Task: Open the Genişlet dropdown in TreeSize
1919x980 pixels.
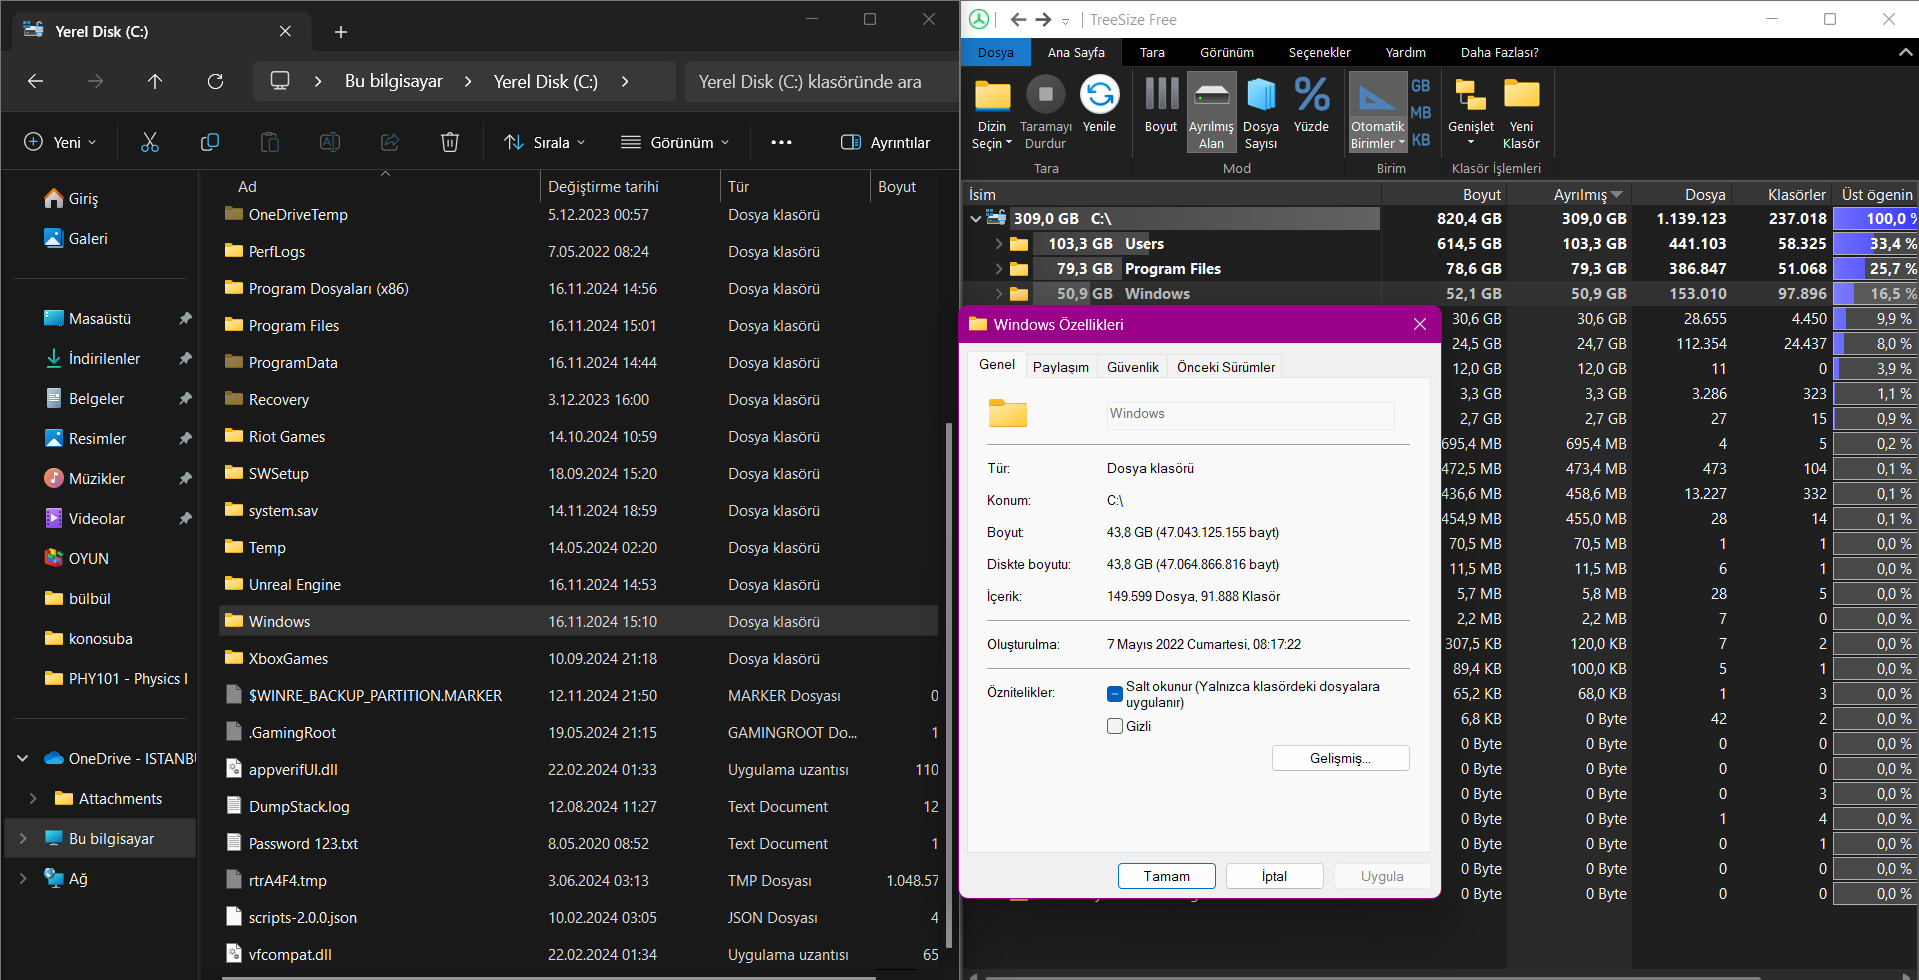Action: [1471, 113]
